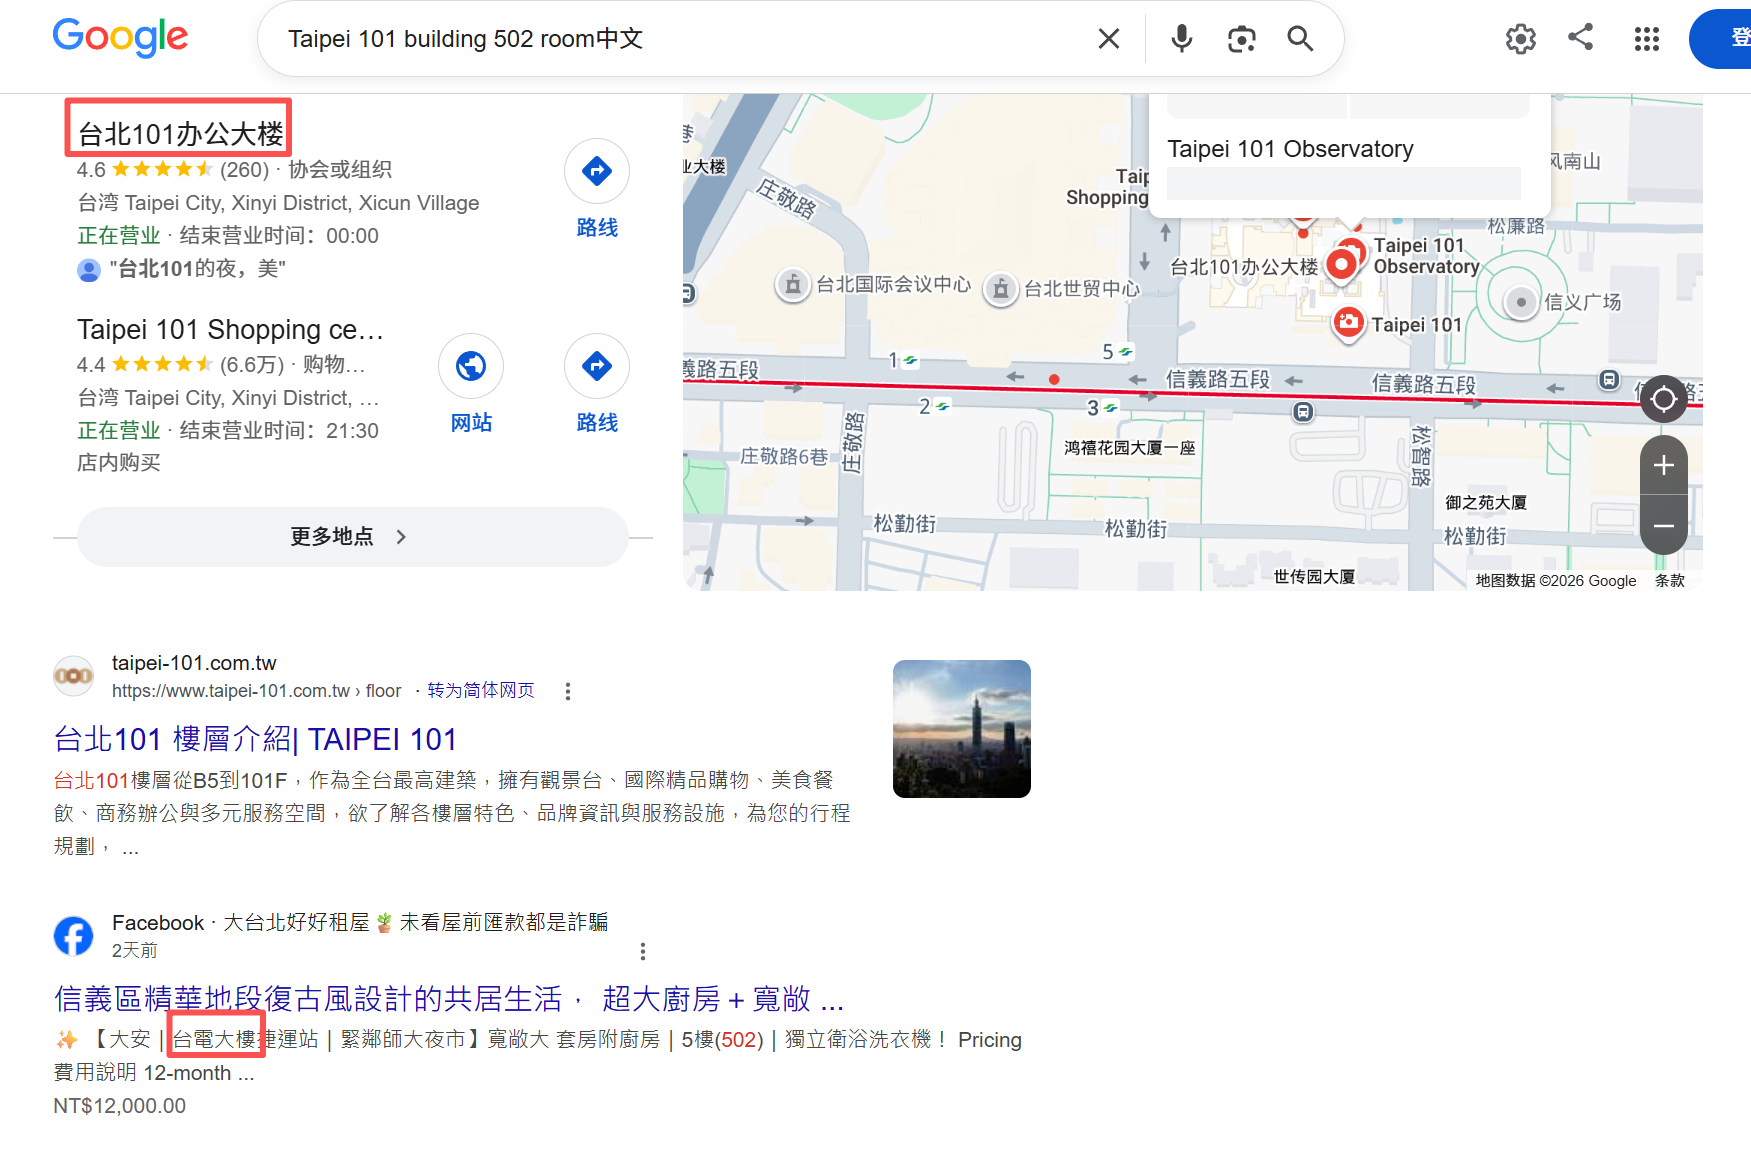Click the Google logo
Image resolution: width=1751 pixels, height=1155 pixels.
(120, 38)
